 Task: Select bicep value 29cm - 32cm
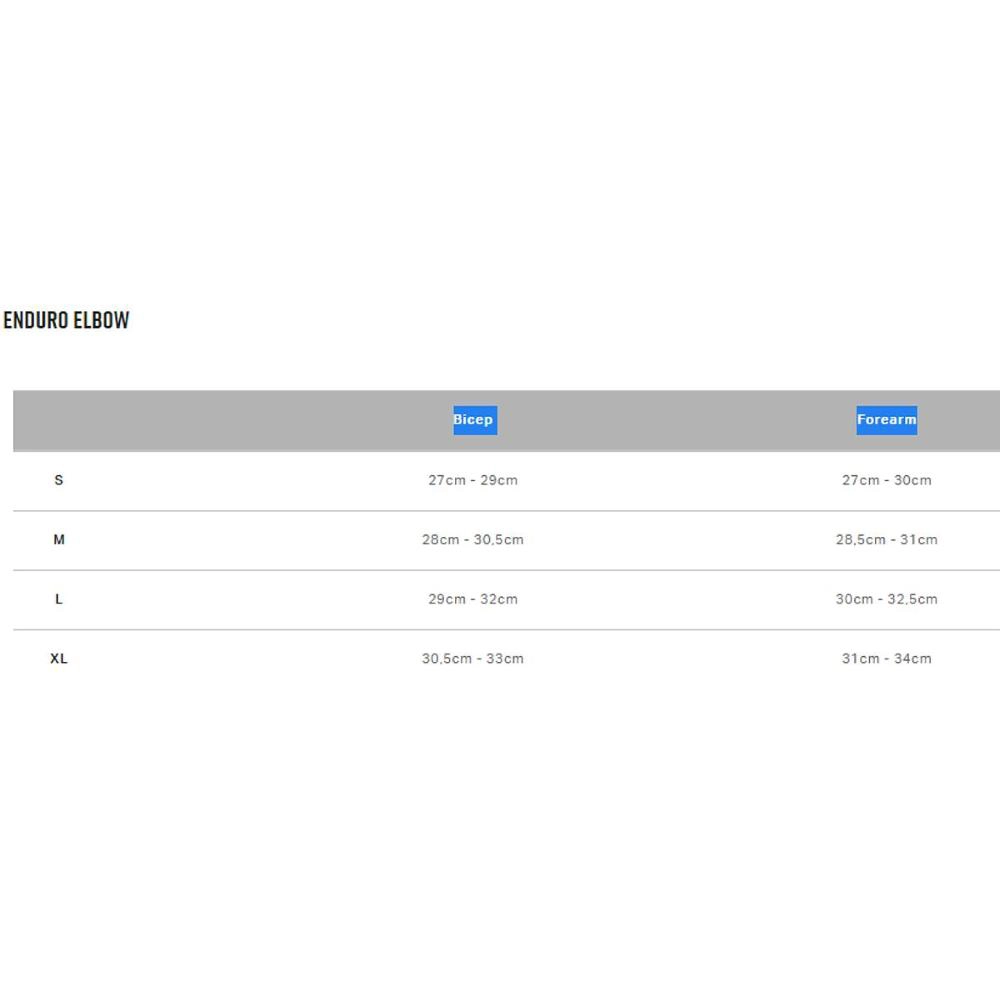(x=473, y=599)
